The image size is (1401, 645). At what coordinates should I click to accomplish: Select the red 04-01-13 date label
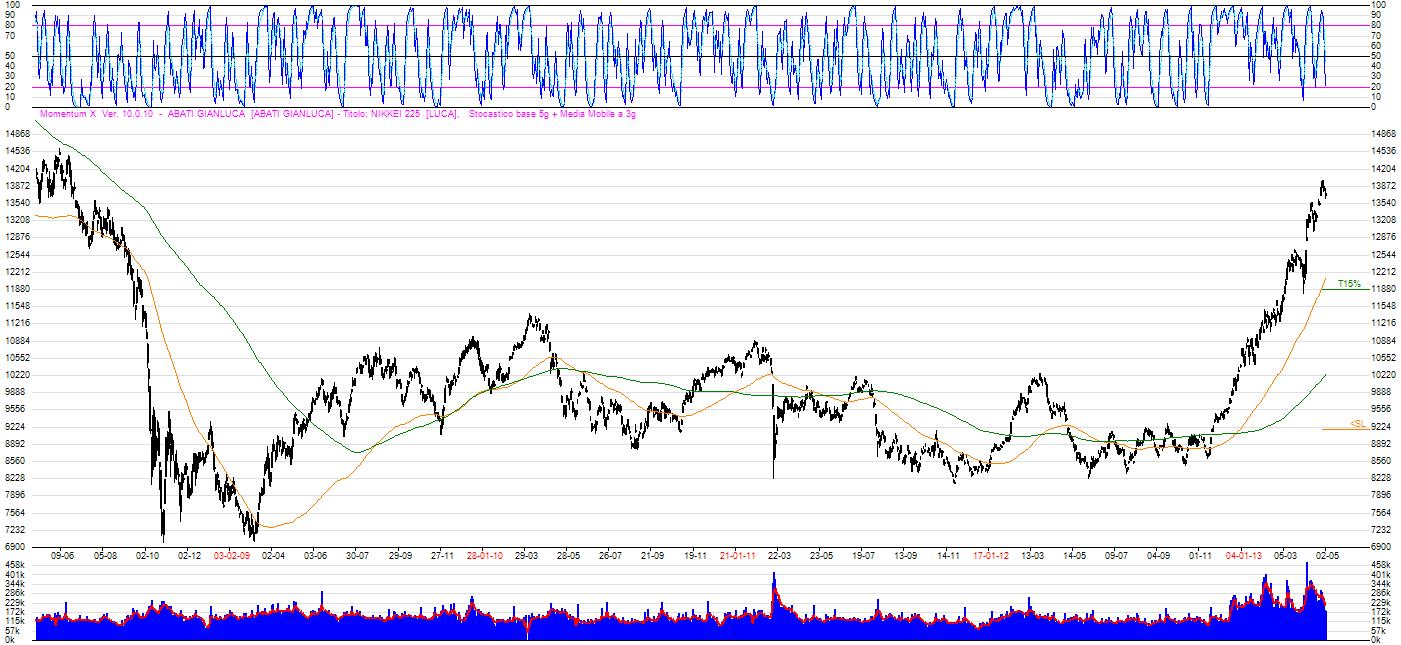(1243, 554)
